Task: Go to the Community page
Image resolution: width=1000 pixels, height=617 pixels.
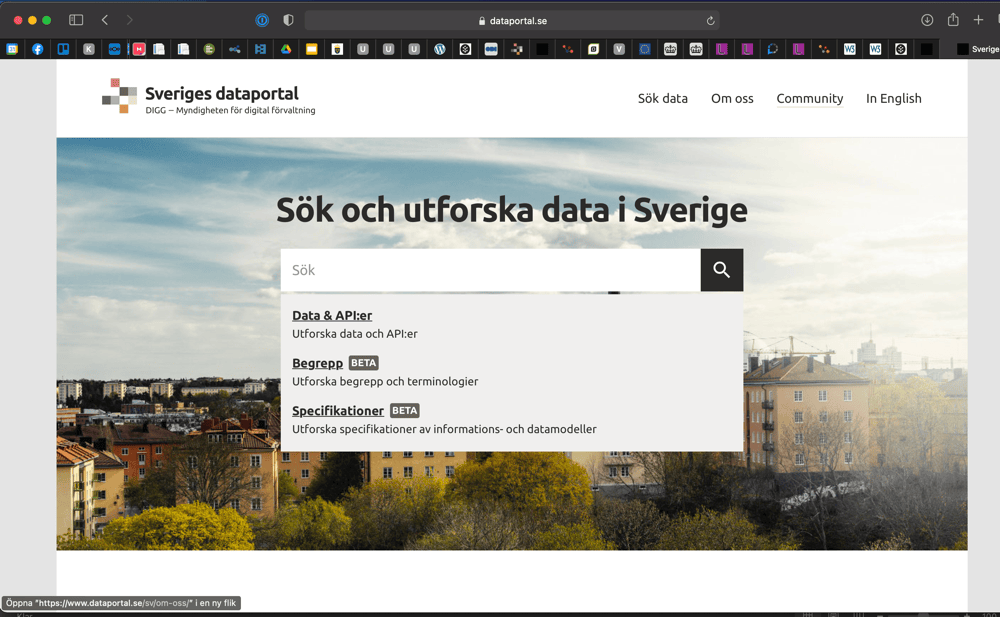Action: [x=809, y=98]
